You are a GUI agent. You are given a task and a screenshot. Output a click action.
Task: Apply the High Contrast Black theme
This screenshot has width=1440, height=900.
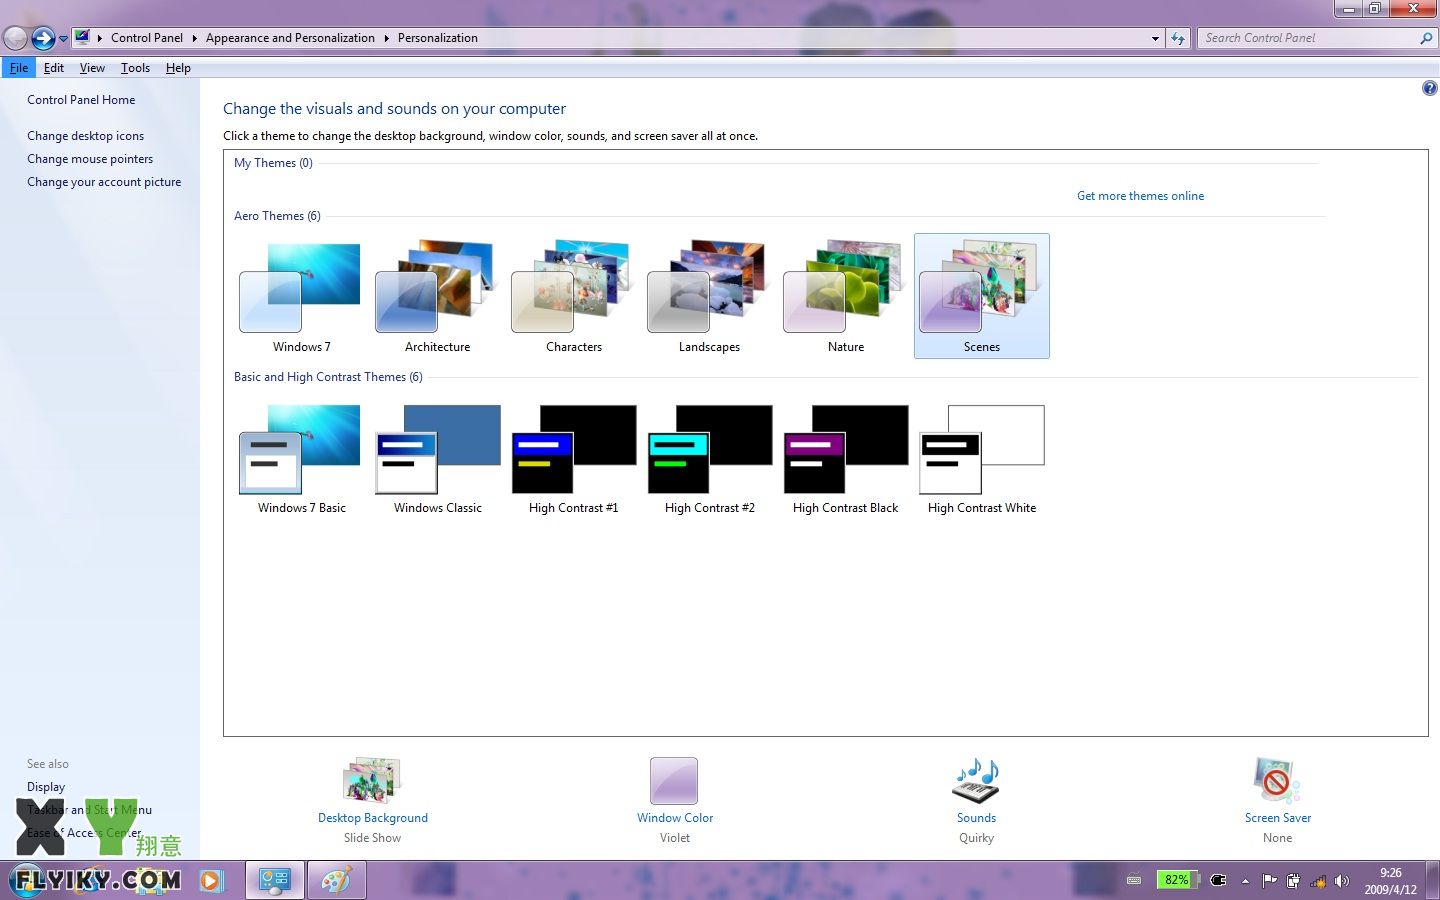(845, 458)
